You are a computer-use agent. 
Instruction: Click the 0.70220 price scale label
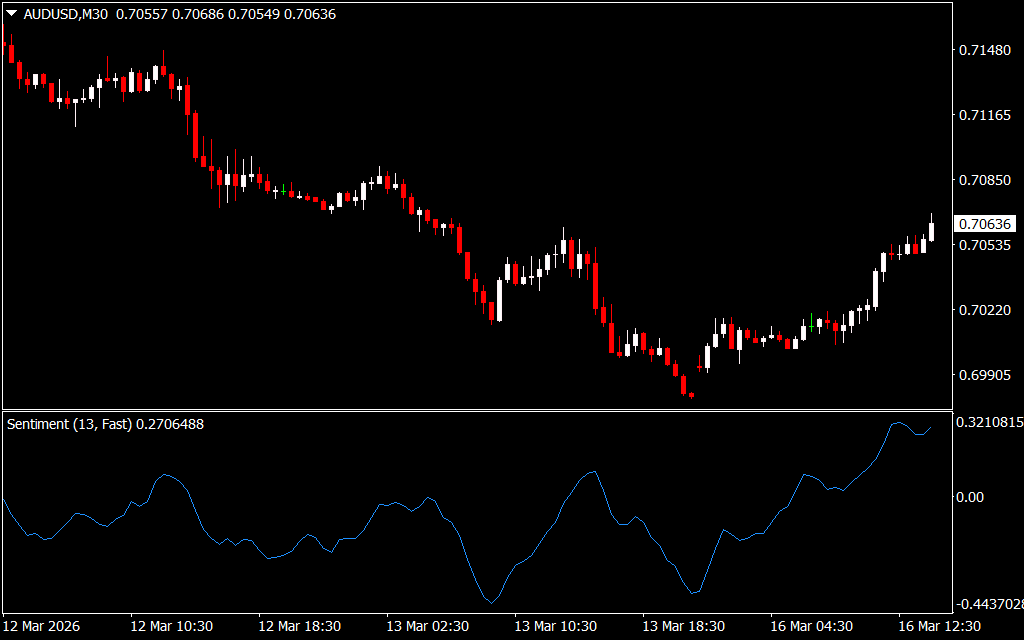point(985,310)
